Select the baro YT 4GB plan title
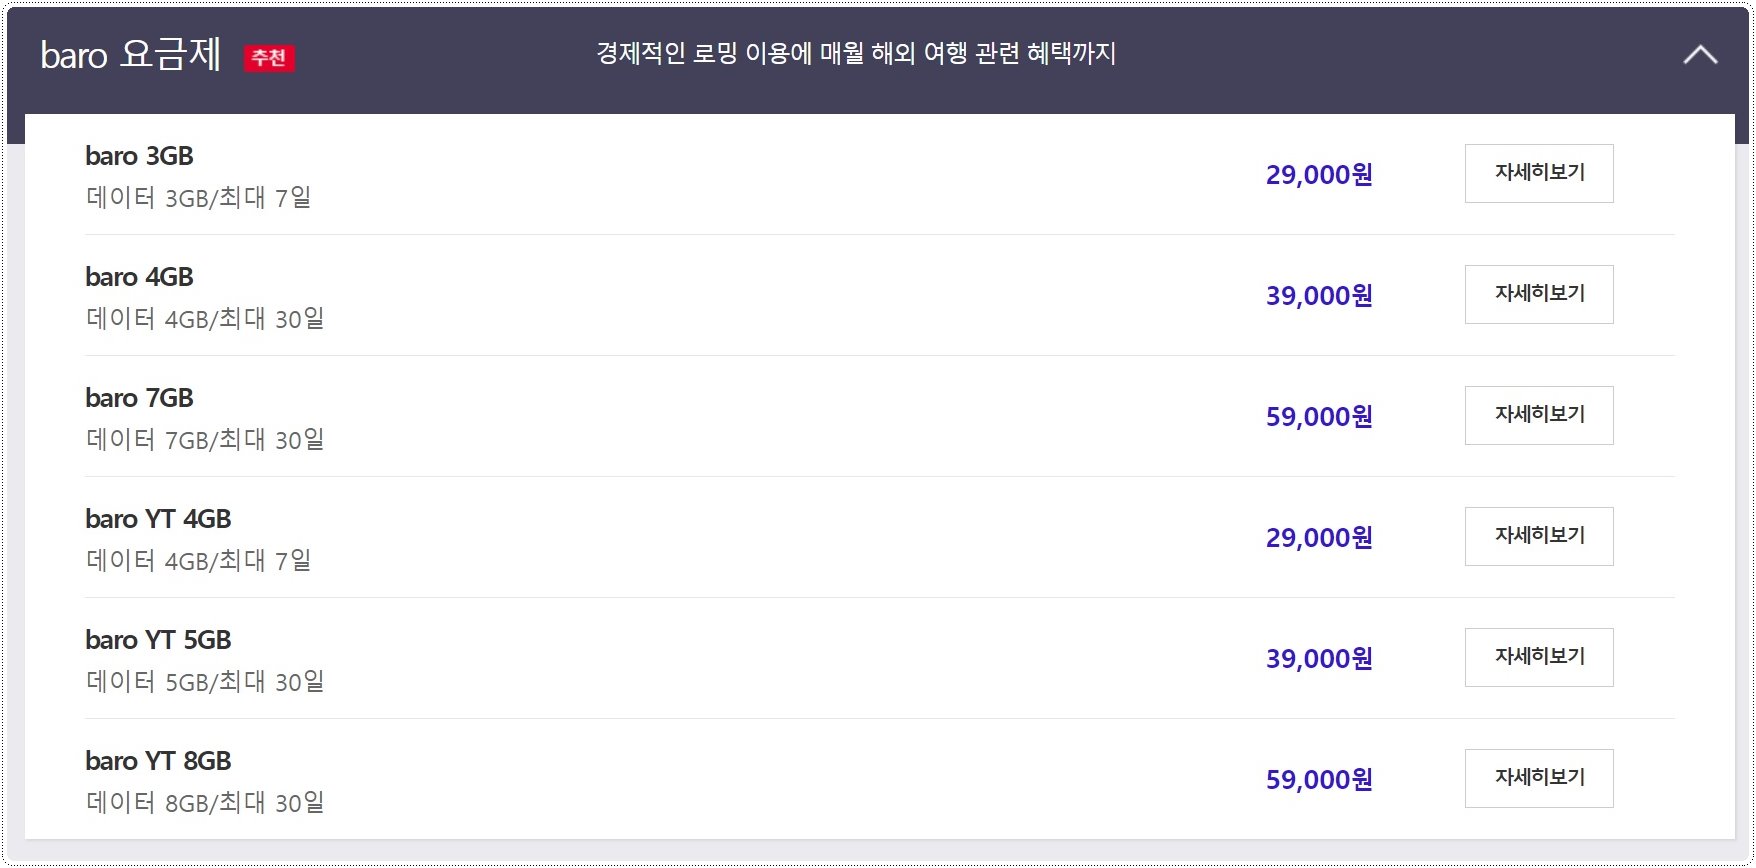This screenshot has height=868, width=1756. [158, 519]
